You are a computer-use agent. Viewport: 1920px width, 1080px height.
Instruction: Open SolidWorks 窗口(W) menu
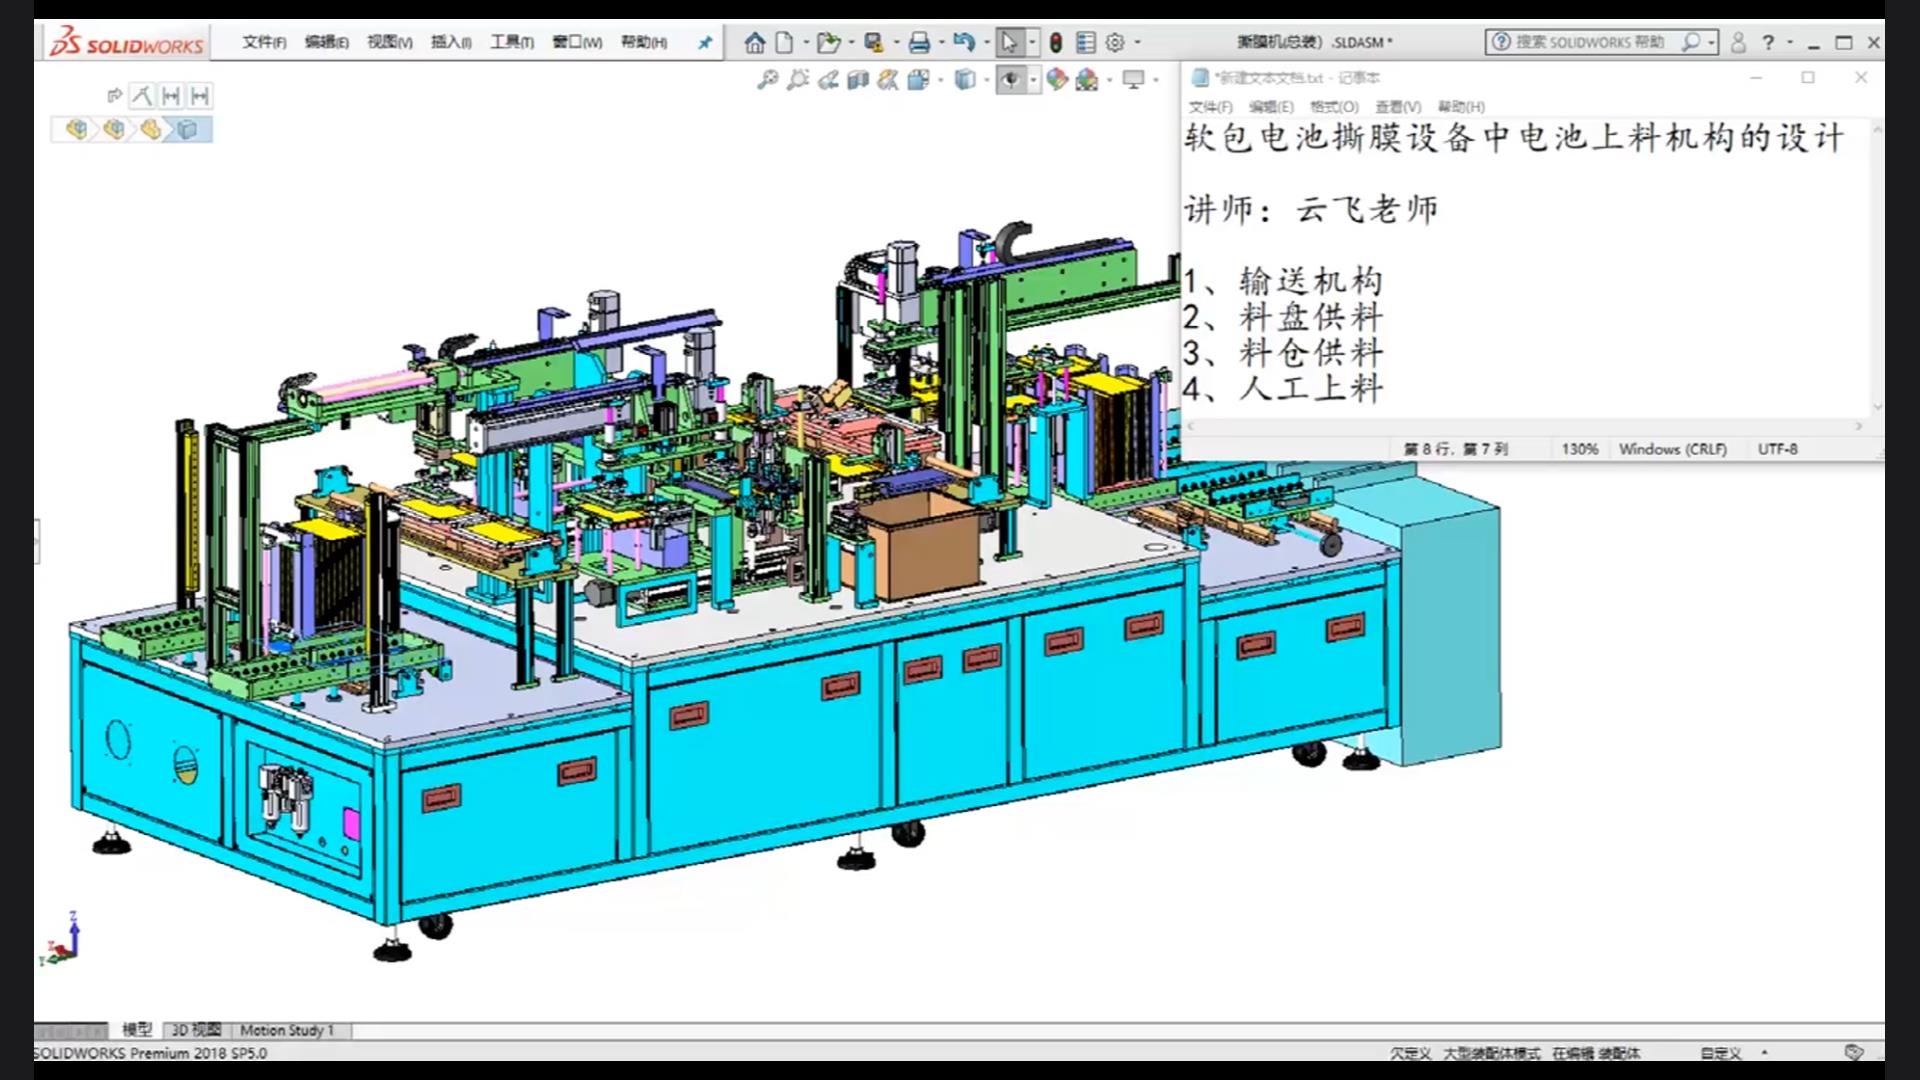click(578, 42)
